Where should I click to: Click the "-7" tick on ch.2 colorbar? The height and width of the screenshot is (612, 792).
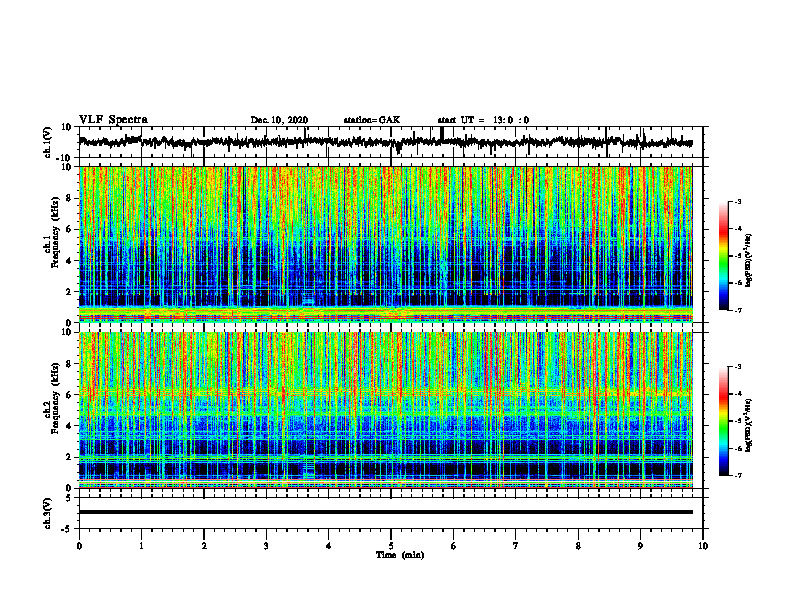click(738, 476)
